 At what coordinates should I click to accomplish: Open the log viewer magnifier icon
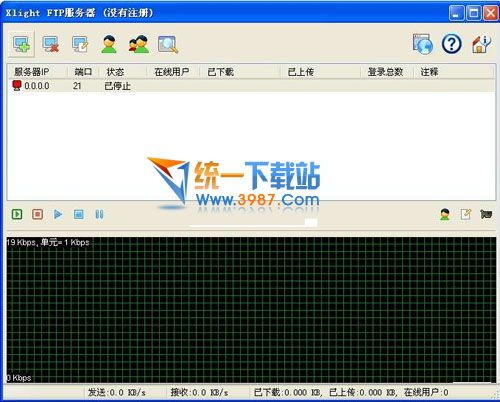coord(168,44)
